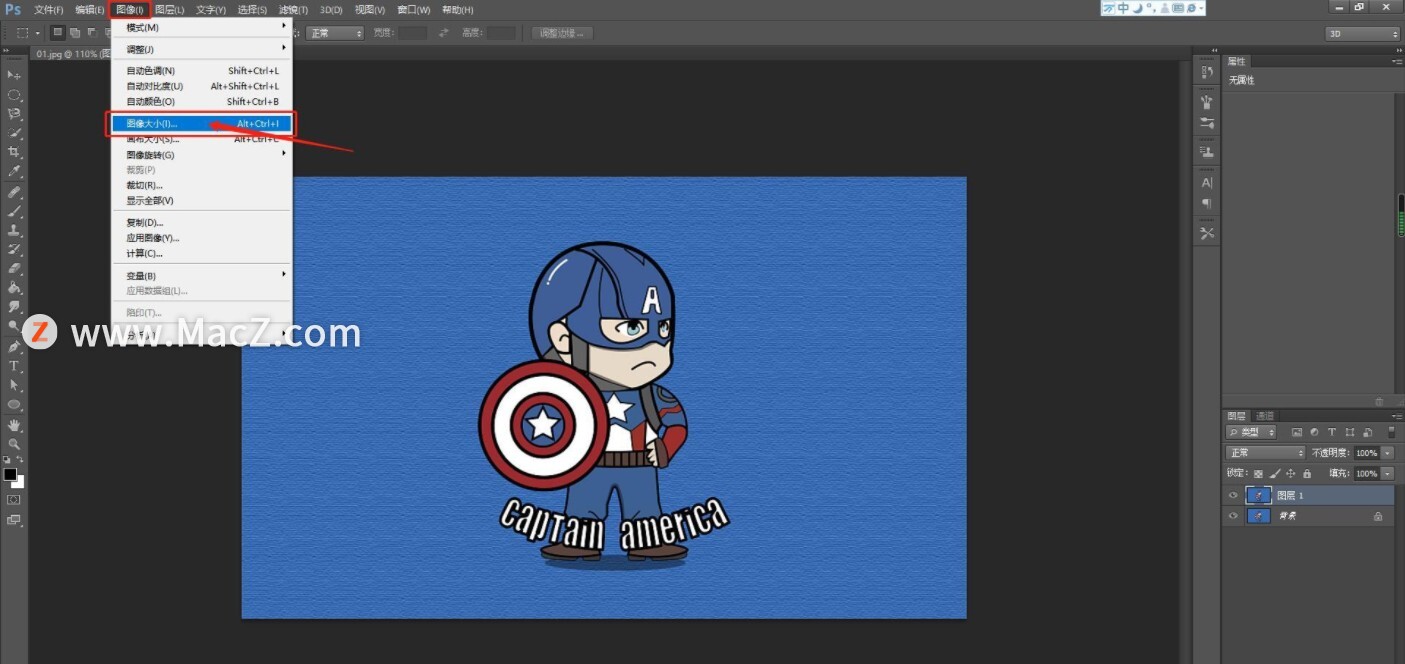1405x664 pixels.
Task: Open the selection style 正常 dropdown
Action: (335, 33)
